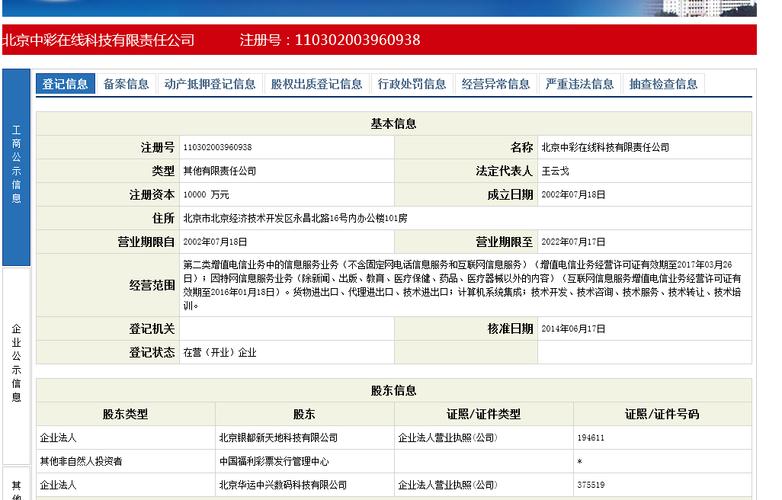Click the registration number 110302003960938 in the red banner
Image resolution: width=782 pixels, height=500 pixels.
(x=358, y=40)
